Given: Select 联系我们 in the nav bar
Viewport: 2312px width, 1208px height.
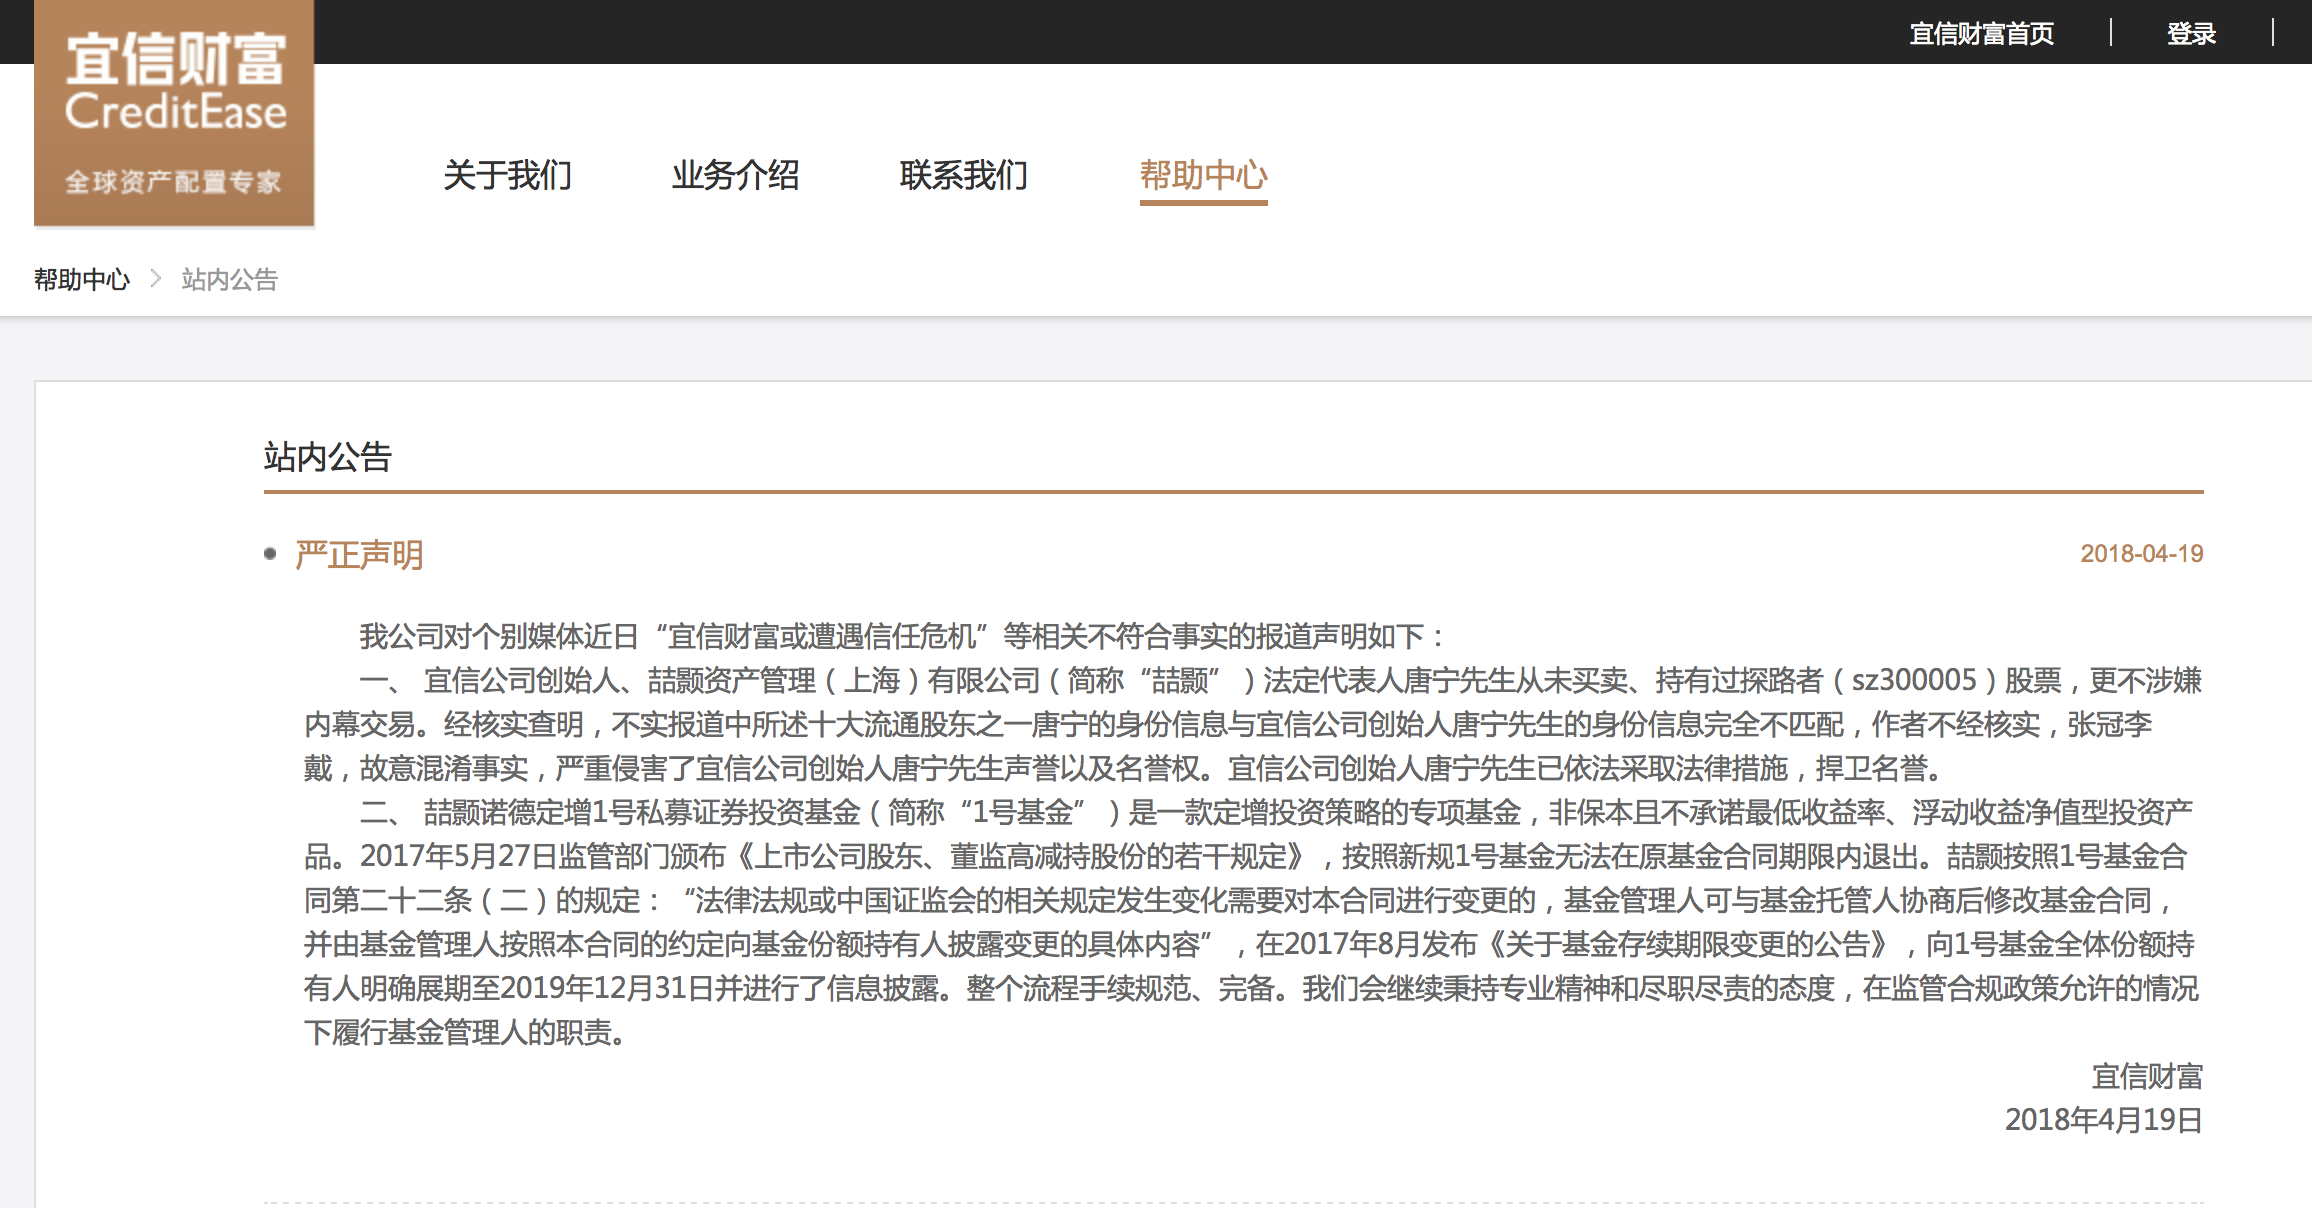Looking at the screenshot, I should coord(963,175).
